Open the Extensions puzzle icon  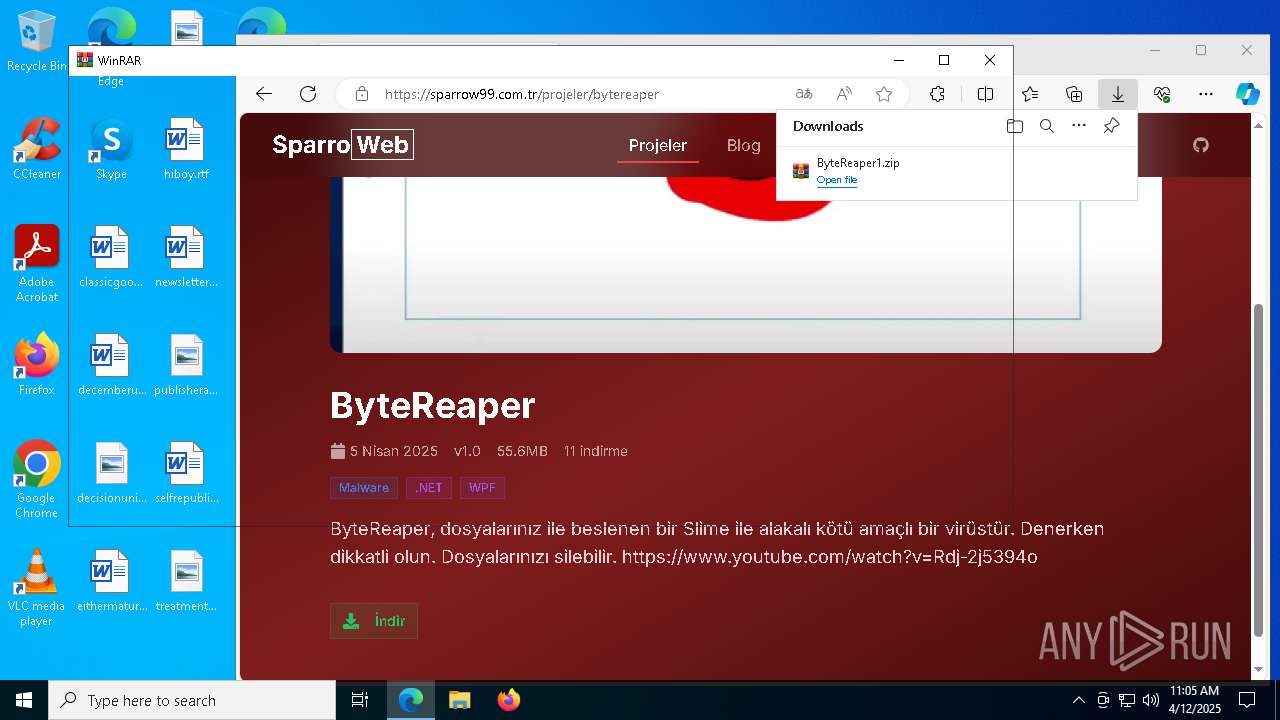click(x=937, y=94)
